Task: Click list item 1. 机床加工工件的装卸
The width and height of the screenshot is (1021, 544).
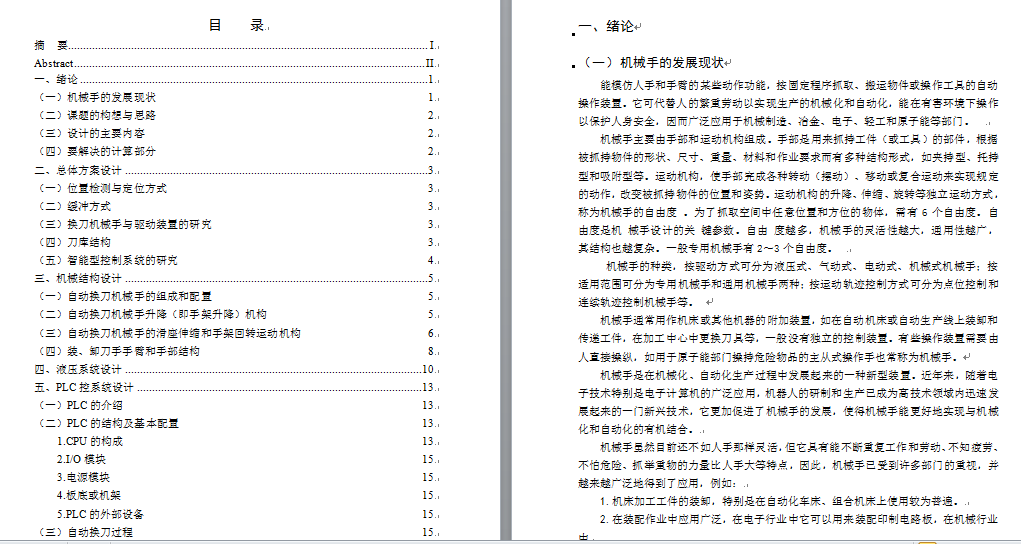Action: tap(780, 502)
